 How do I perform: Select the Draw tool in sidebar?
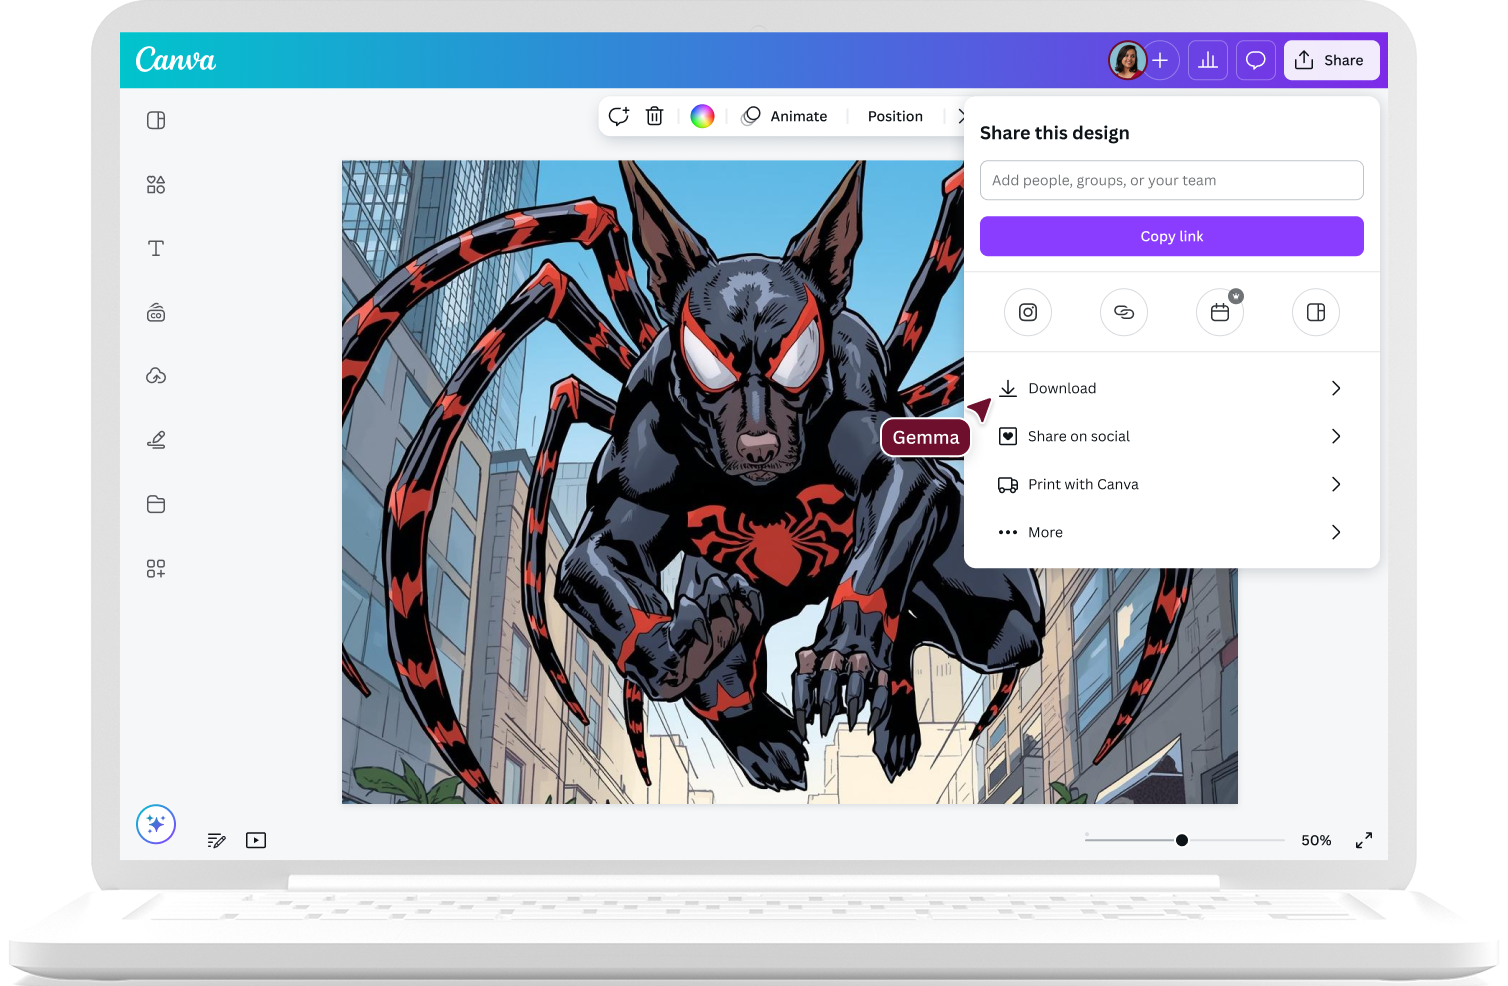[x=156, y=440]
